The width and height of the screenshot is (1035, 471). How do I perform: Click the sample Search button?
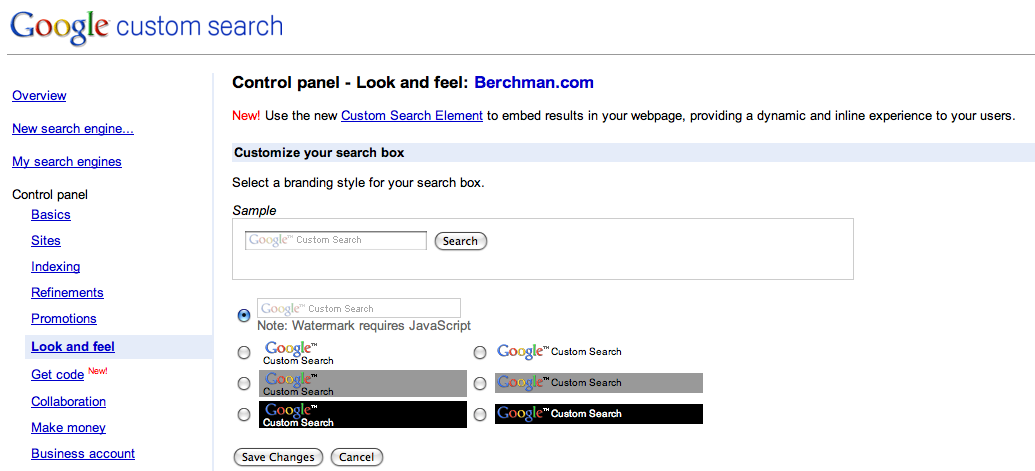tap(461, 241)
